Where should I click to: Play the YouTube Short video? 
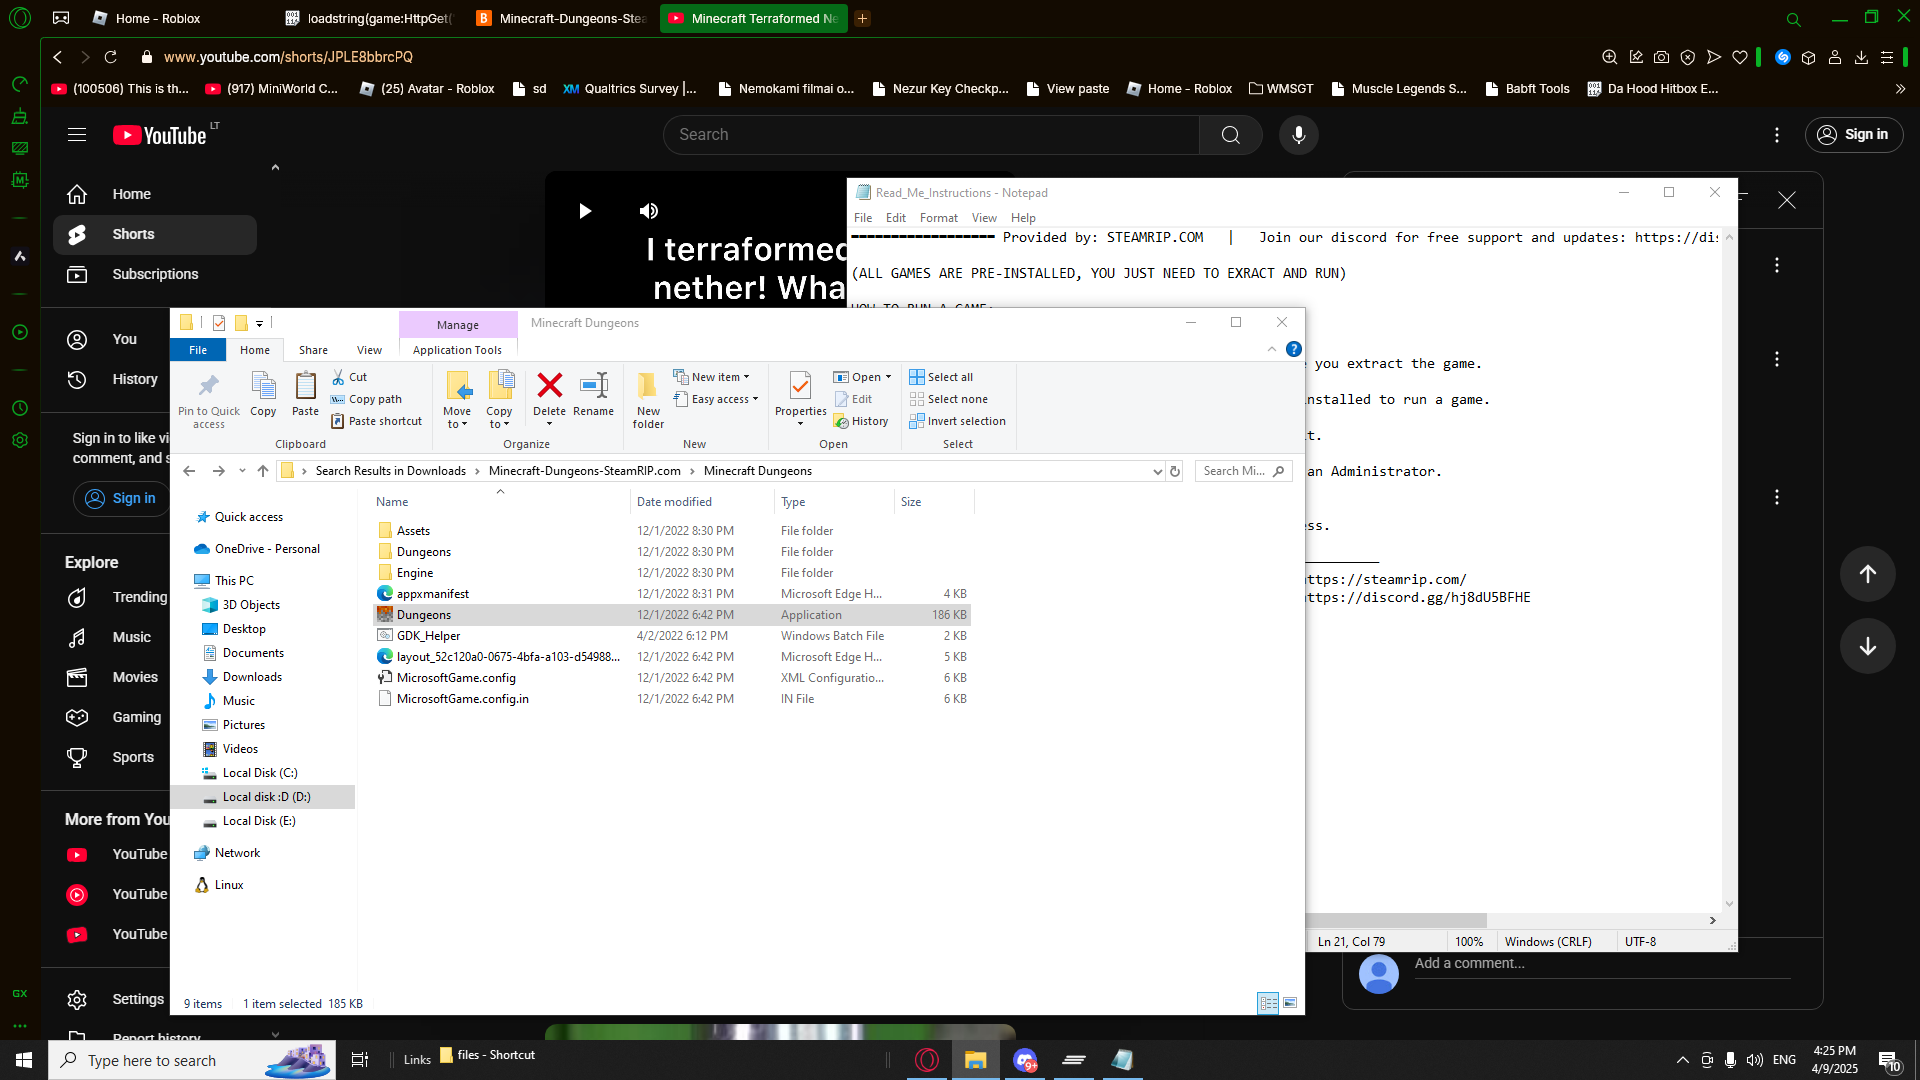(x=585, y=211)
